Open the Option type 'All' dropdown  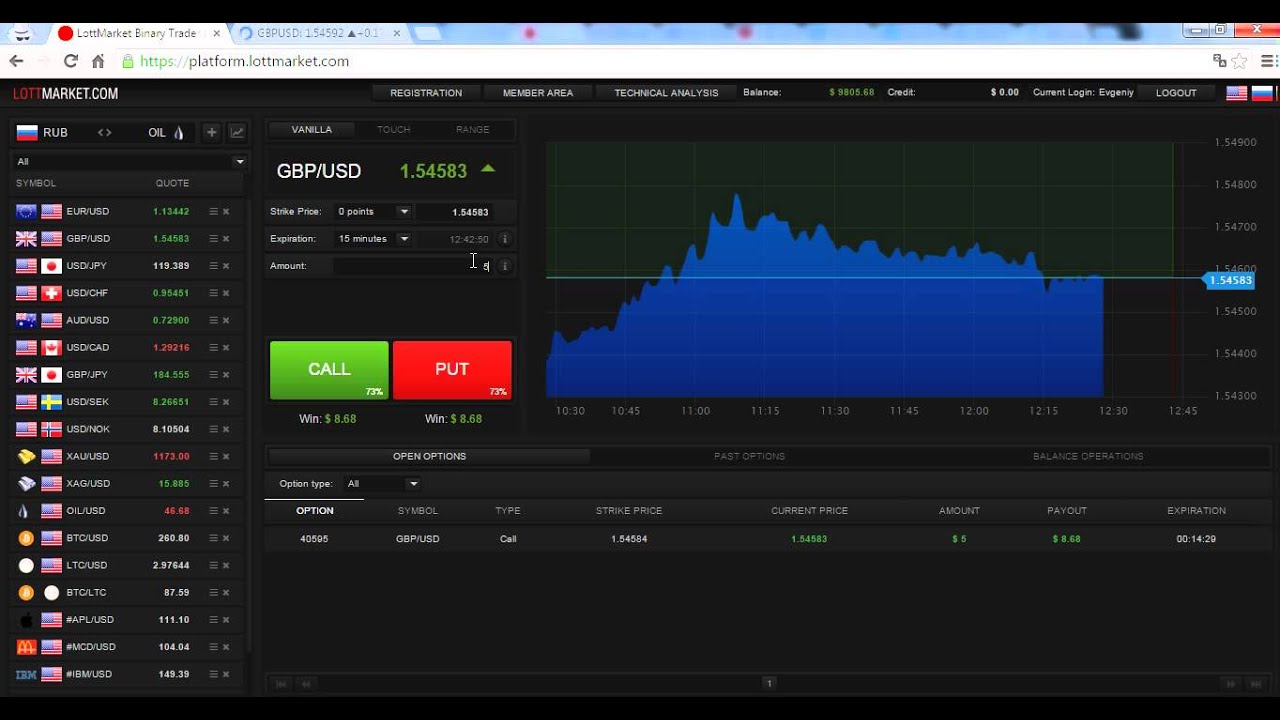click(x=383, y=484)
